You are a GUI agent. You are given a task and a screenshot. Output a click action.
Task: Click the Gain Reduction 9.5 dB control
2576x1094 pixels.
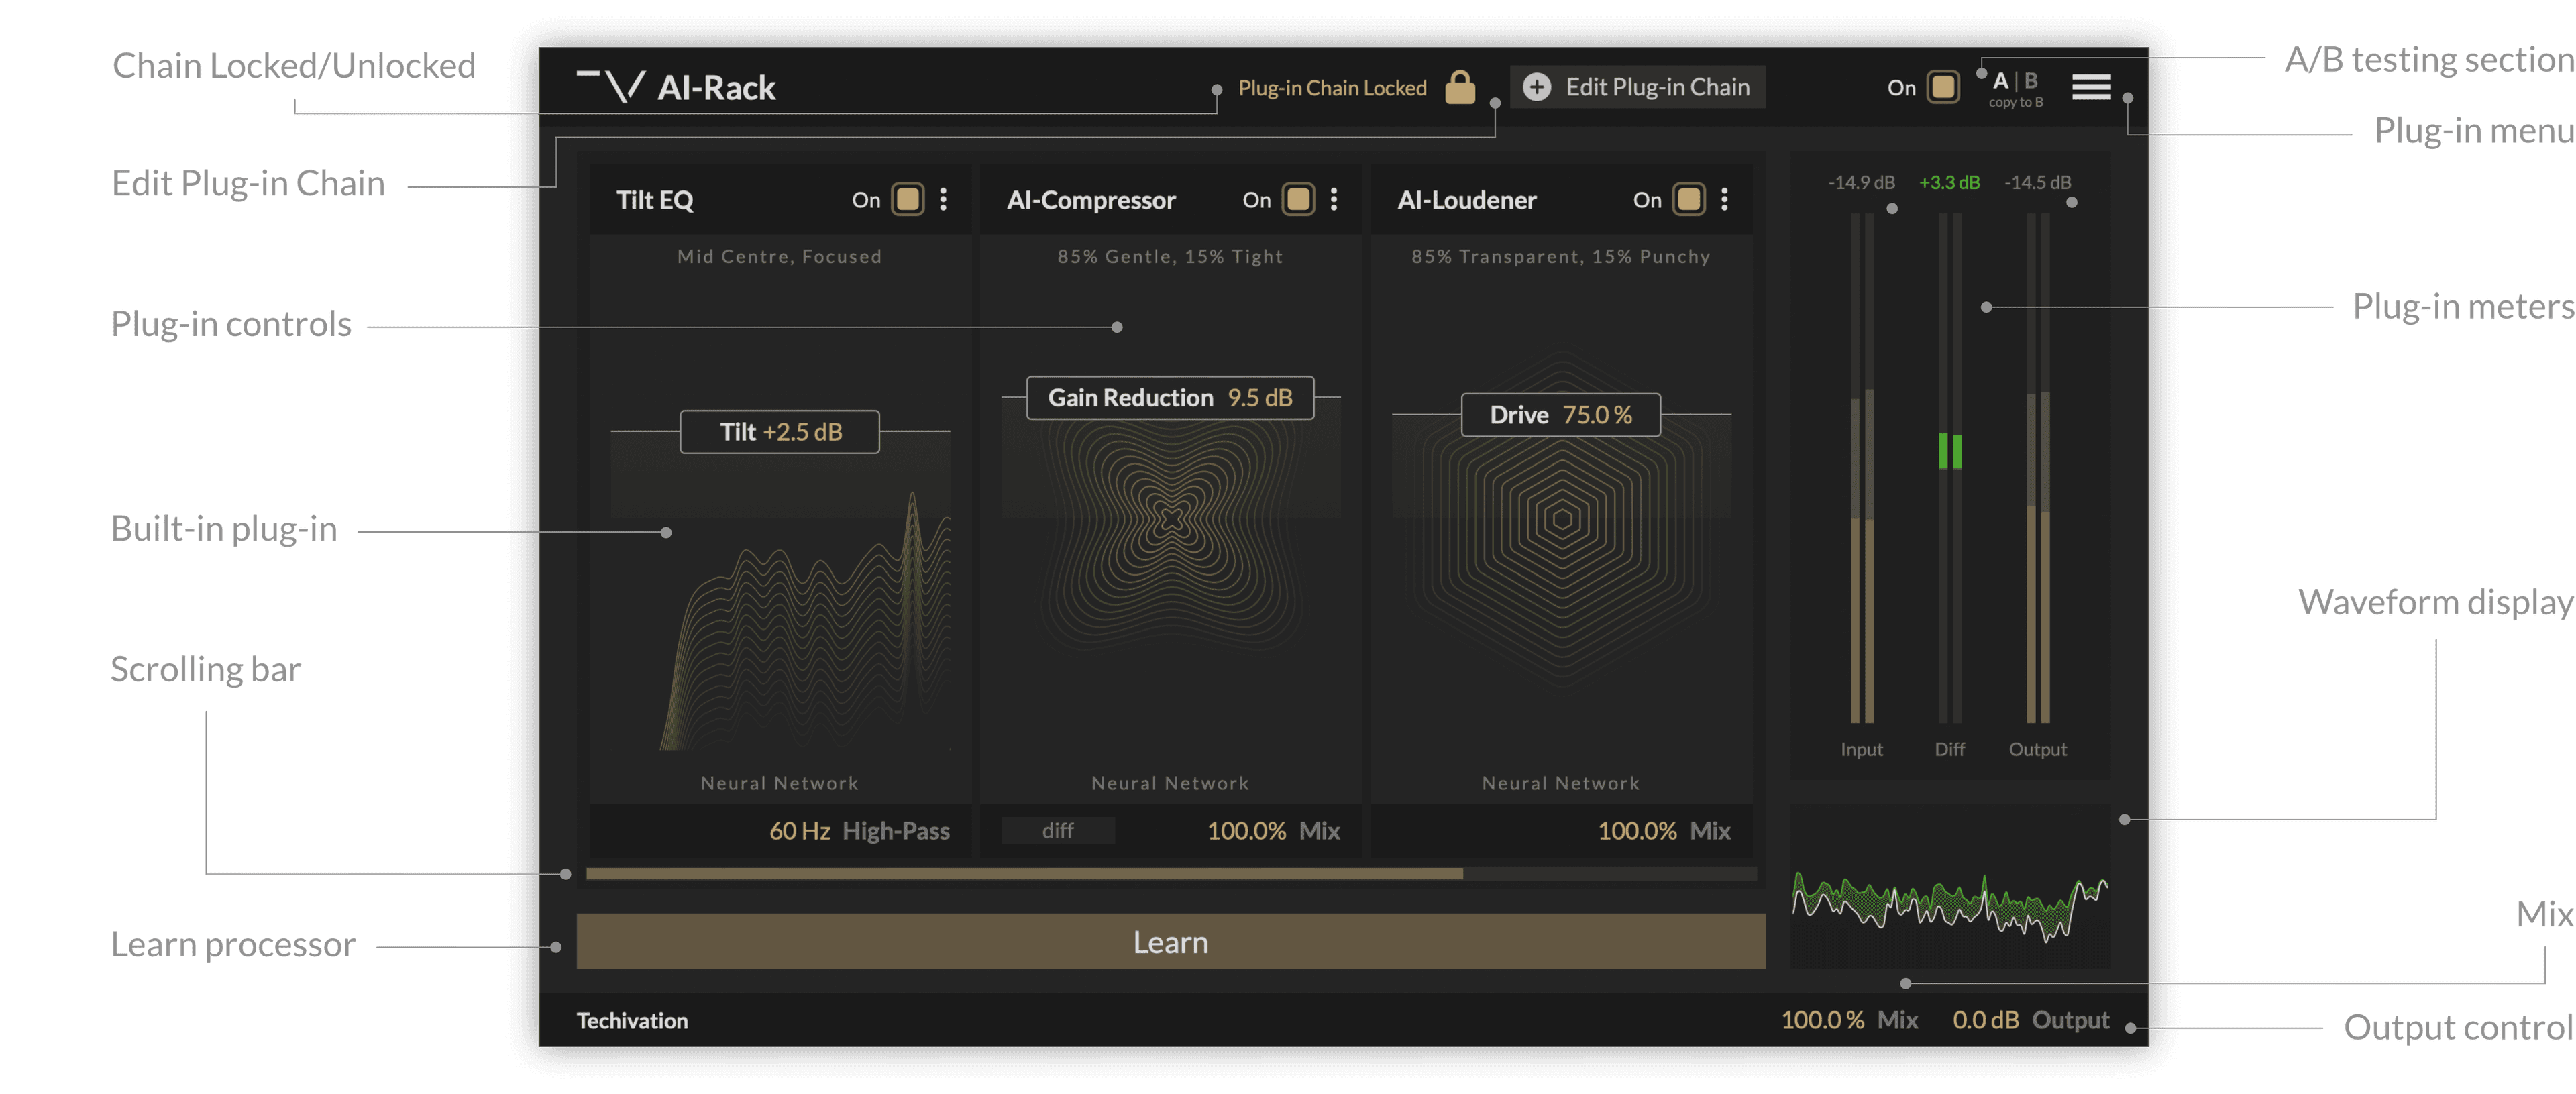1171,397
